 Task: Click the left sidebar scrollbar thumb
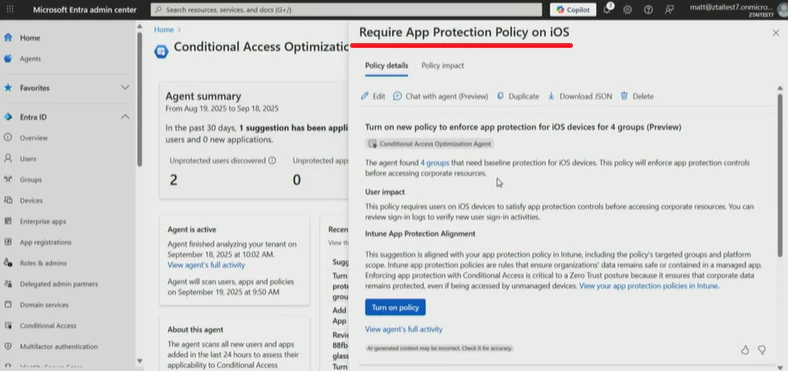(x=139, y=99)
